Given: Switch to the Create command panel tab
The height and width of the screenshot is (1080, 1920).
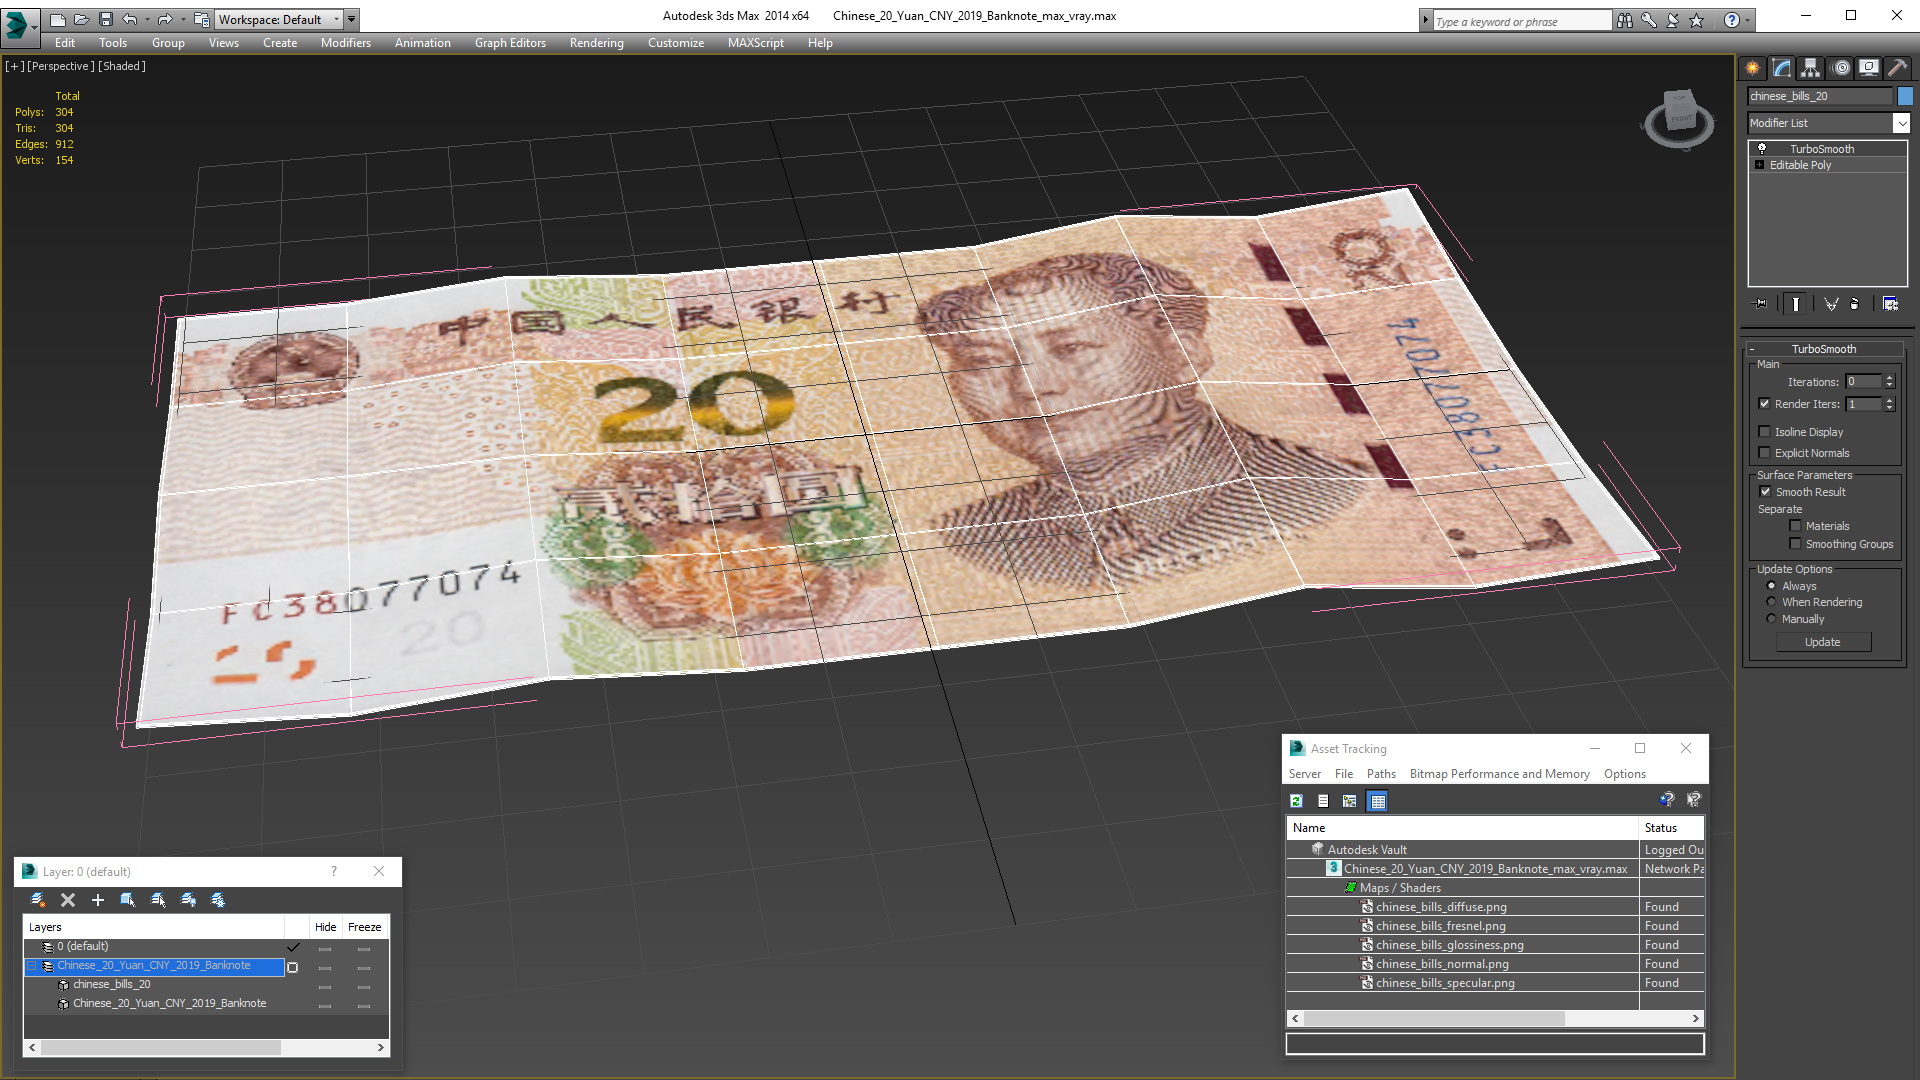Looking at the screenshot, I should point(1753,68).
